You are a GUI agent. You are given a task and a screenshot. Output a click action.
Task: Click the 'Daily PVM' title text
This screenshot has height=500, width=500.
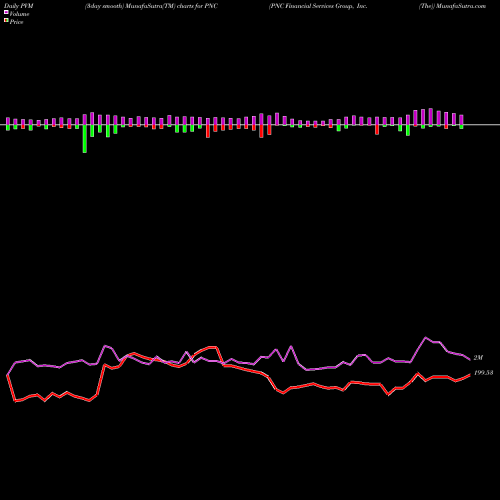pos(19,6)
